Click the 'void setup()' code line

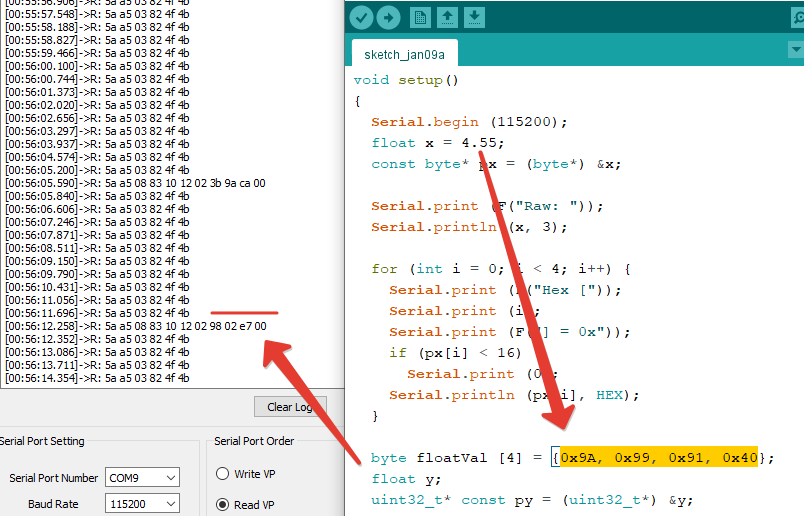click(406, 80)
